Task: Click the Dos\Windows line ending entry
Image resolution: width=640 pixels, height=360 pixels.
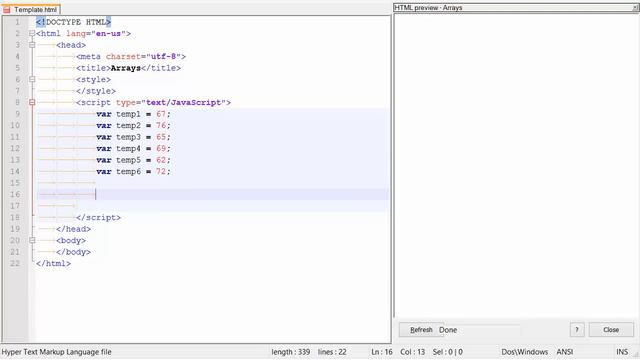Action: [x=525, y=352]
